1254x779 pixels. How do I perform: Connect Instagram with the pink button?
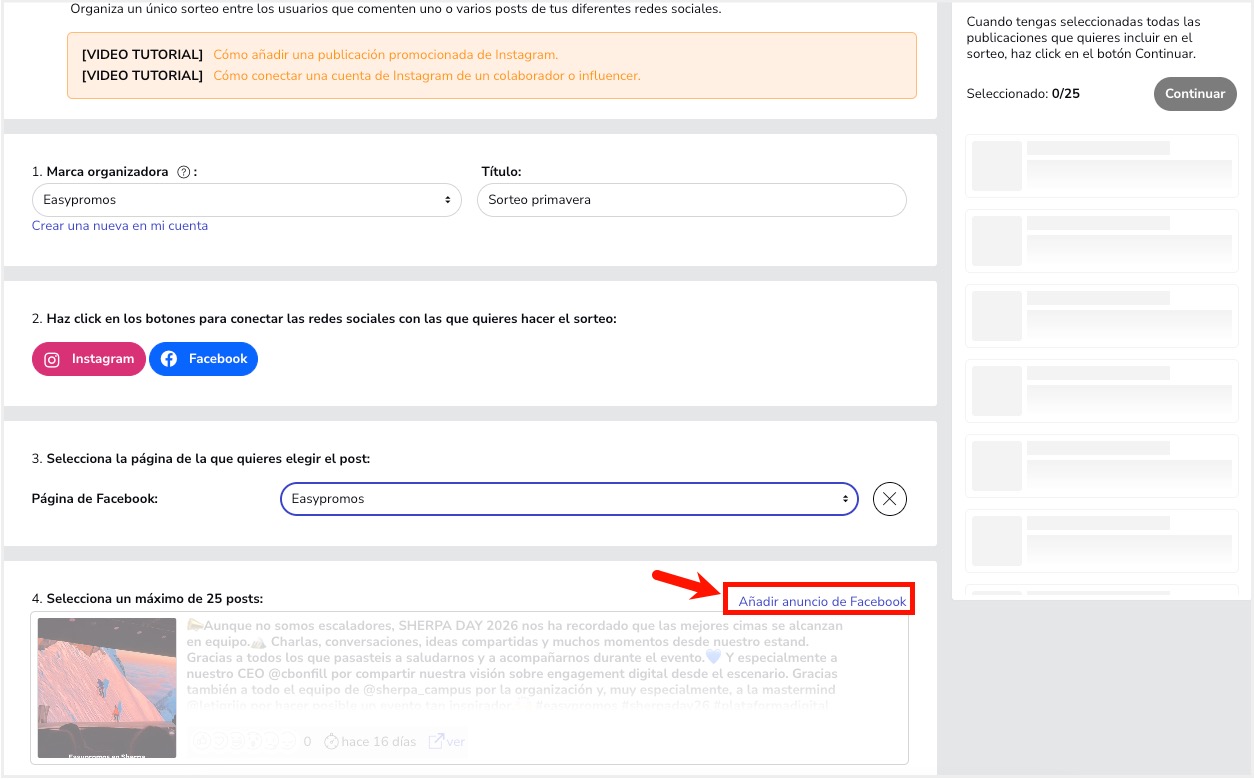[x=89, y=359]
